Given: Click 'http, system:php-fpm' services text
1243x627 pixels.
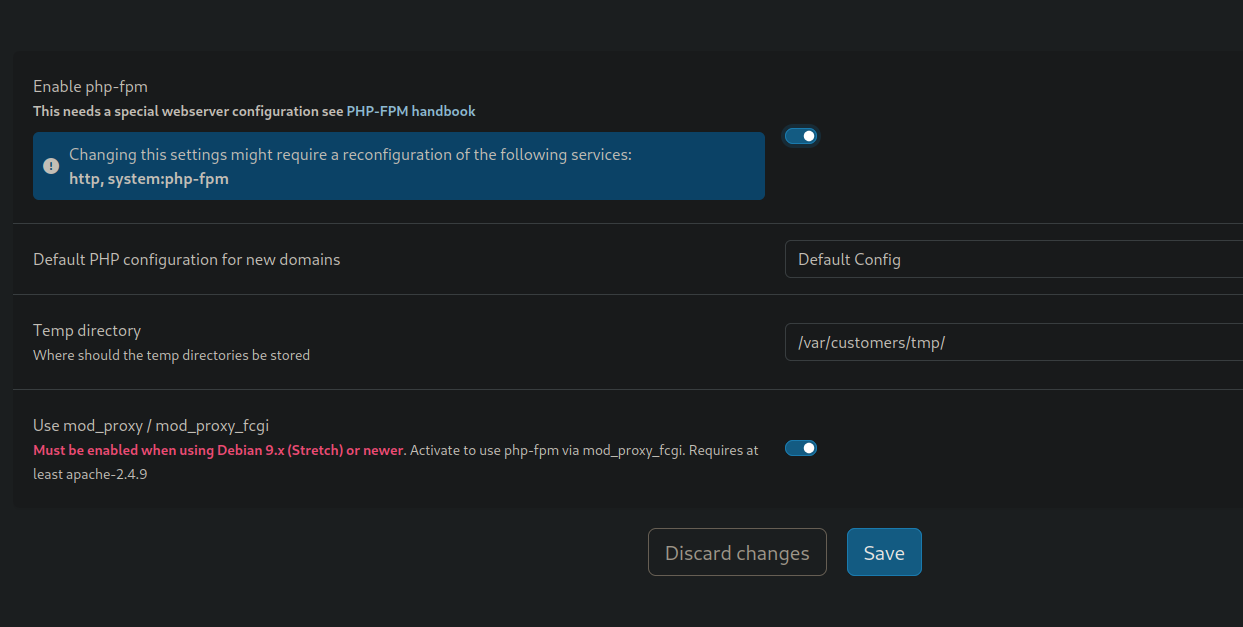Looking at the screenshot, I should 149,179.
